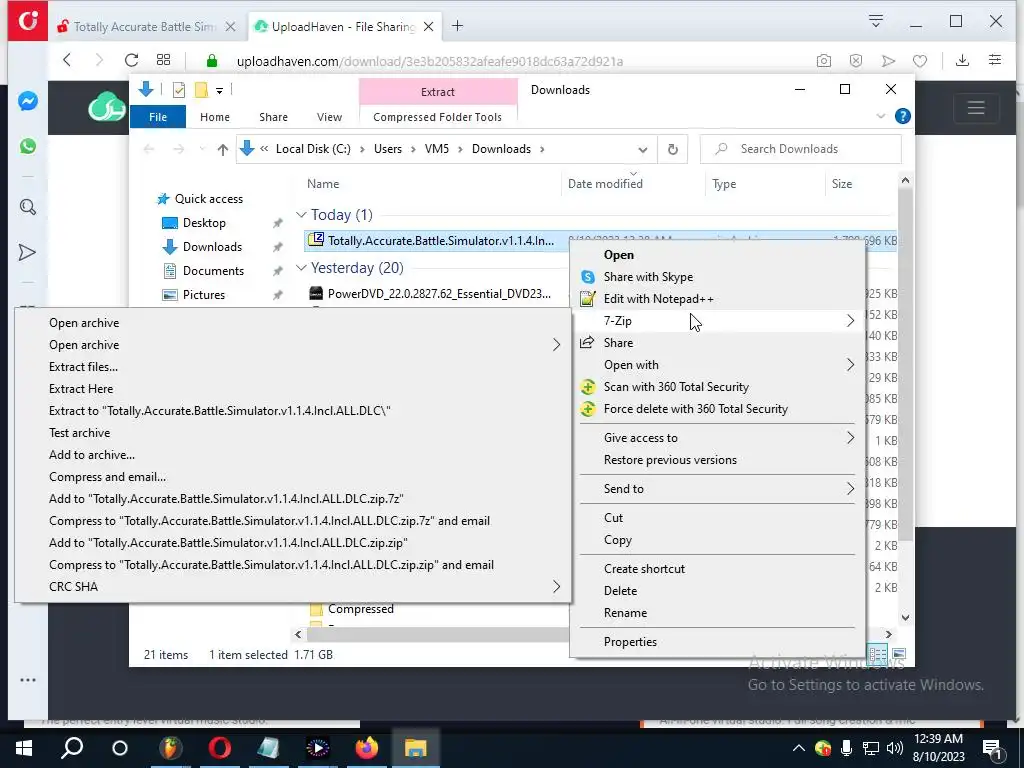This screenshot has width=1024, height=768.
Task: Choose Extract Here in 7-Zip menu
Action: 293,389
